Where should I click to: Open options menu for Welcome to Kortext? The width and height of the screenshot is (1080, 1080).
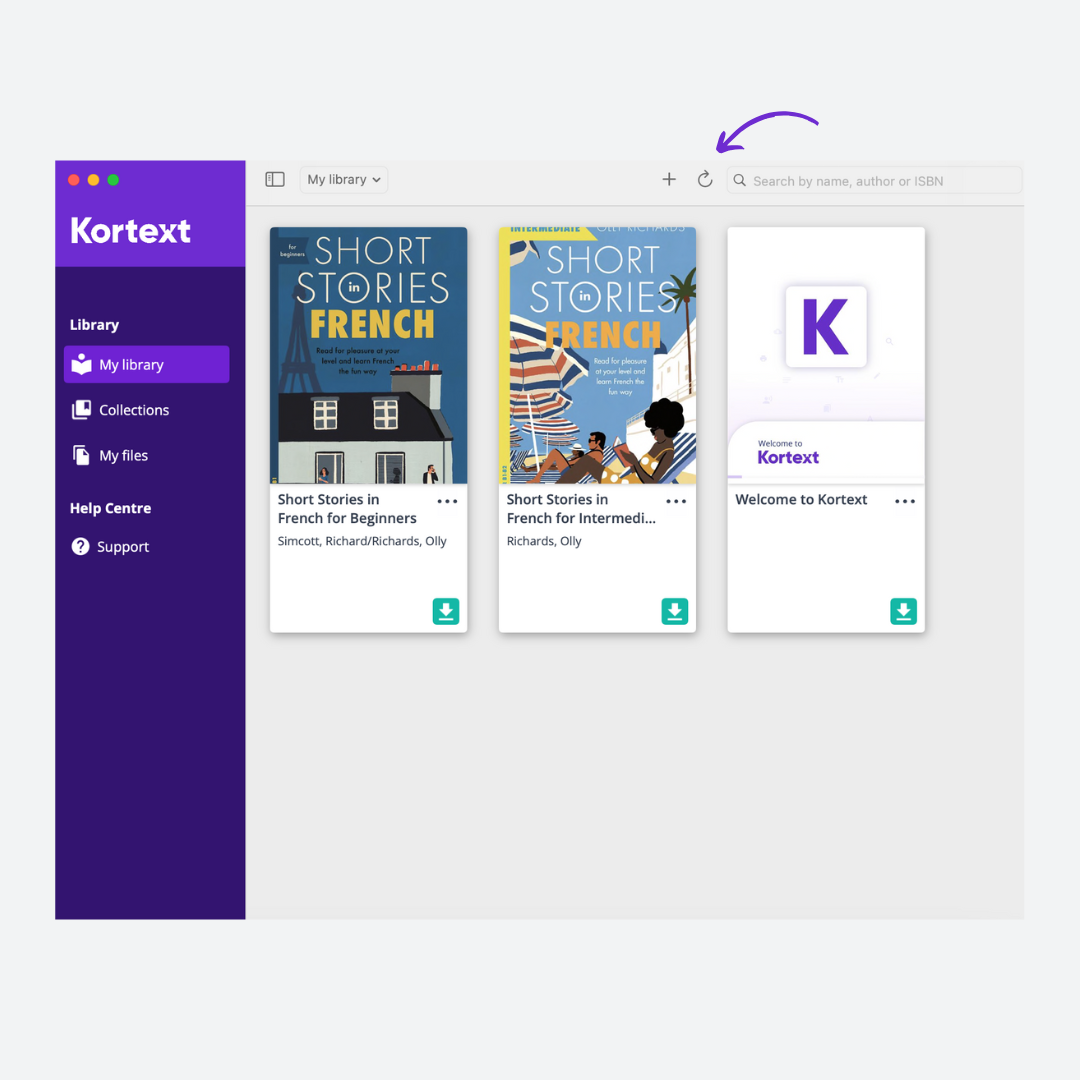(905, 501)
